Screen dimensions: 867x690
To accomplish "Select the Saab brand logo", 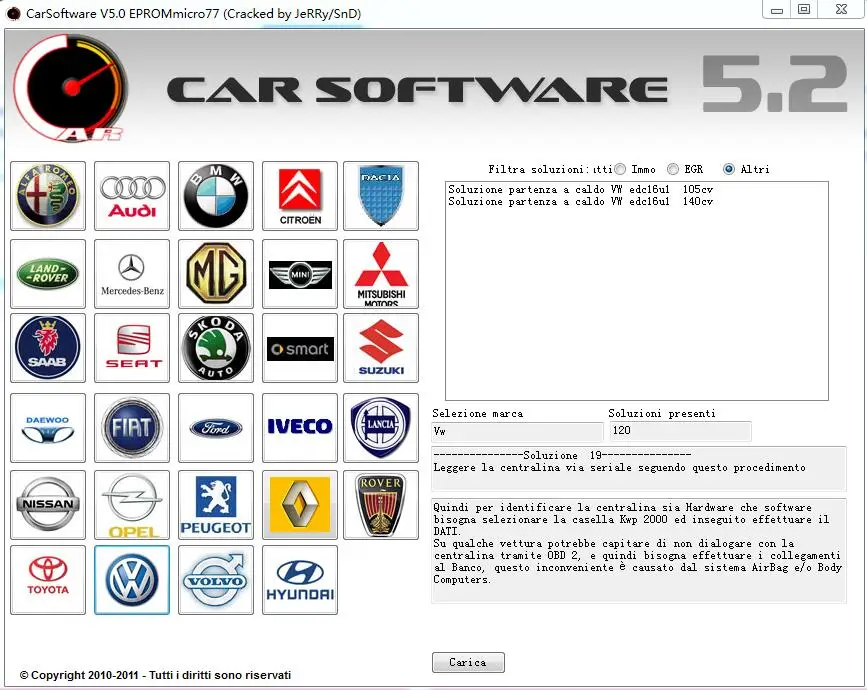I will pos(48,348).
